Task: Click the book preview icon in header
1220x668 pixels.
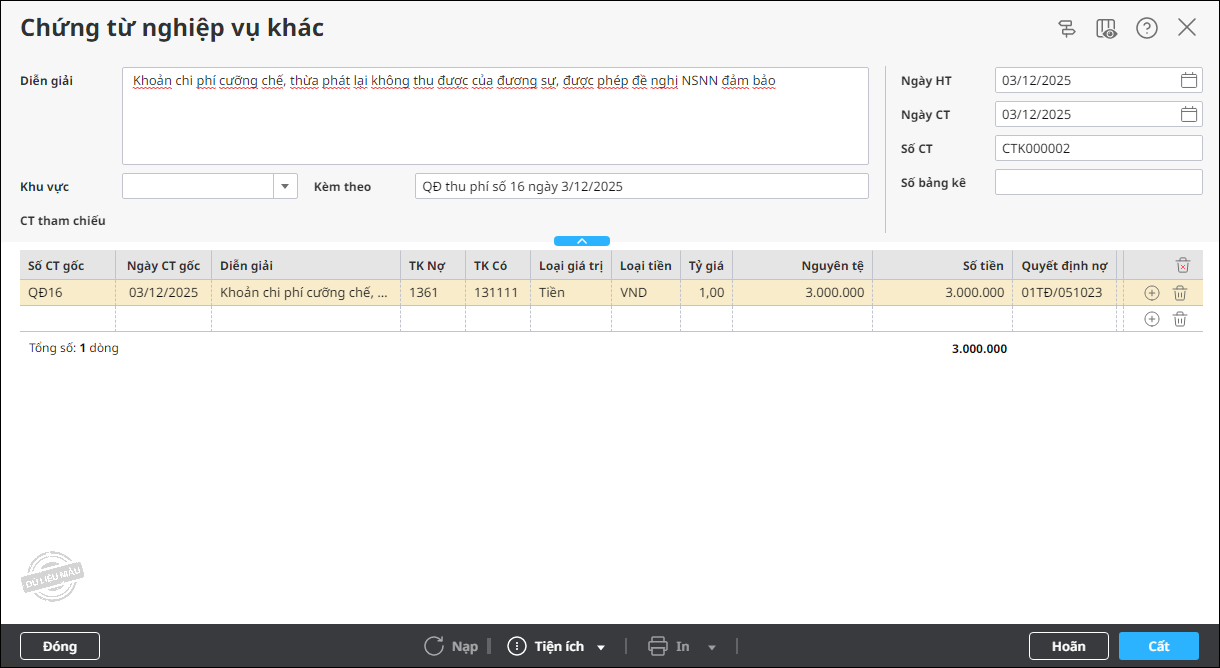Action: 1106,28
